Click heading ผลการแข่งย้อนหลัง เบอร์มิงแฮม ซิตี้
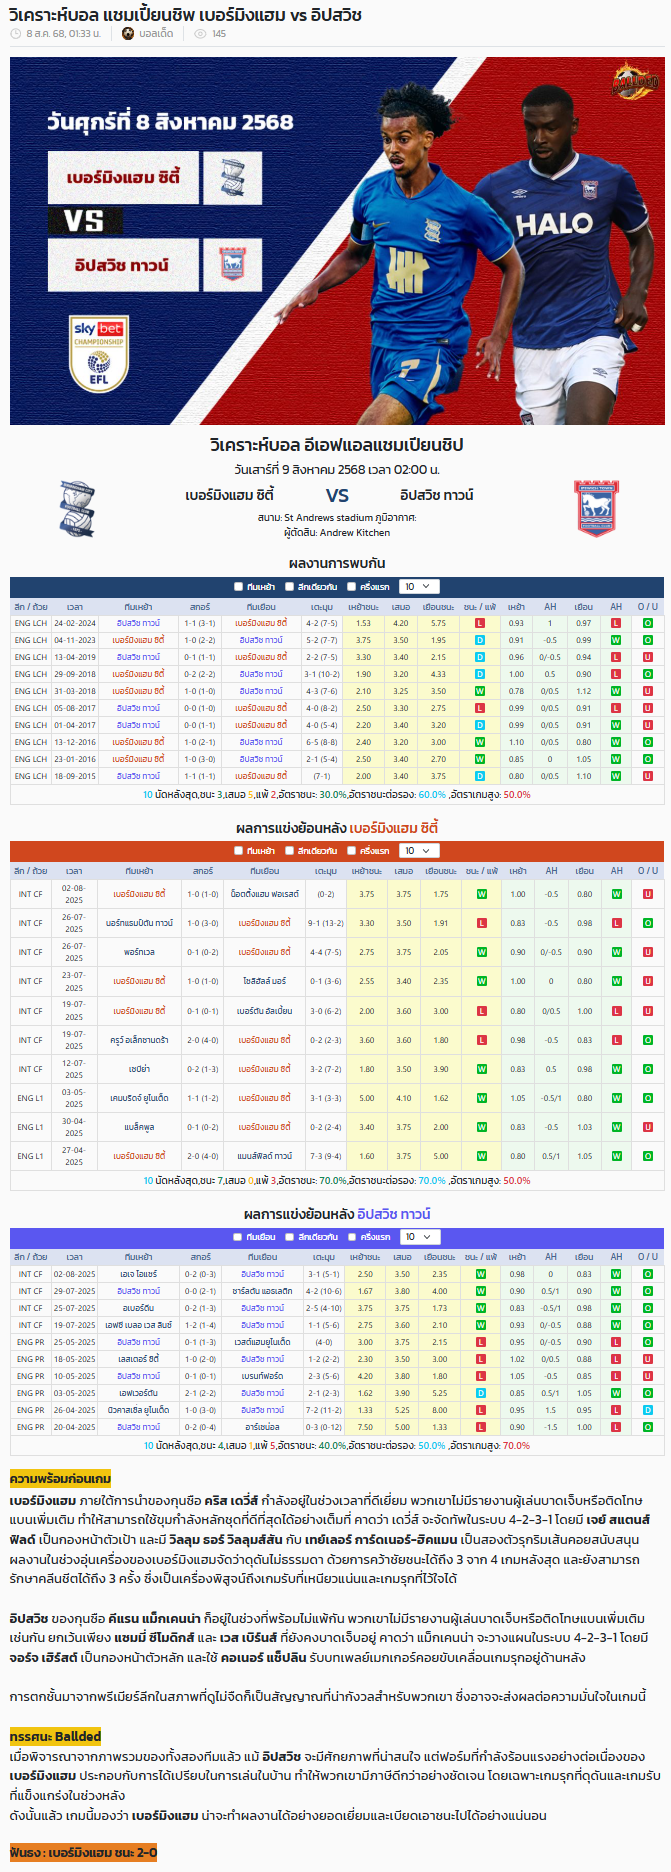671x1872 pixels. pyautogui.click(x=337, y=828)
